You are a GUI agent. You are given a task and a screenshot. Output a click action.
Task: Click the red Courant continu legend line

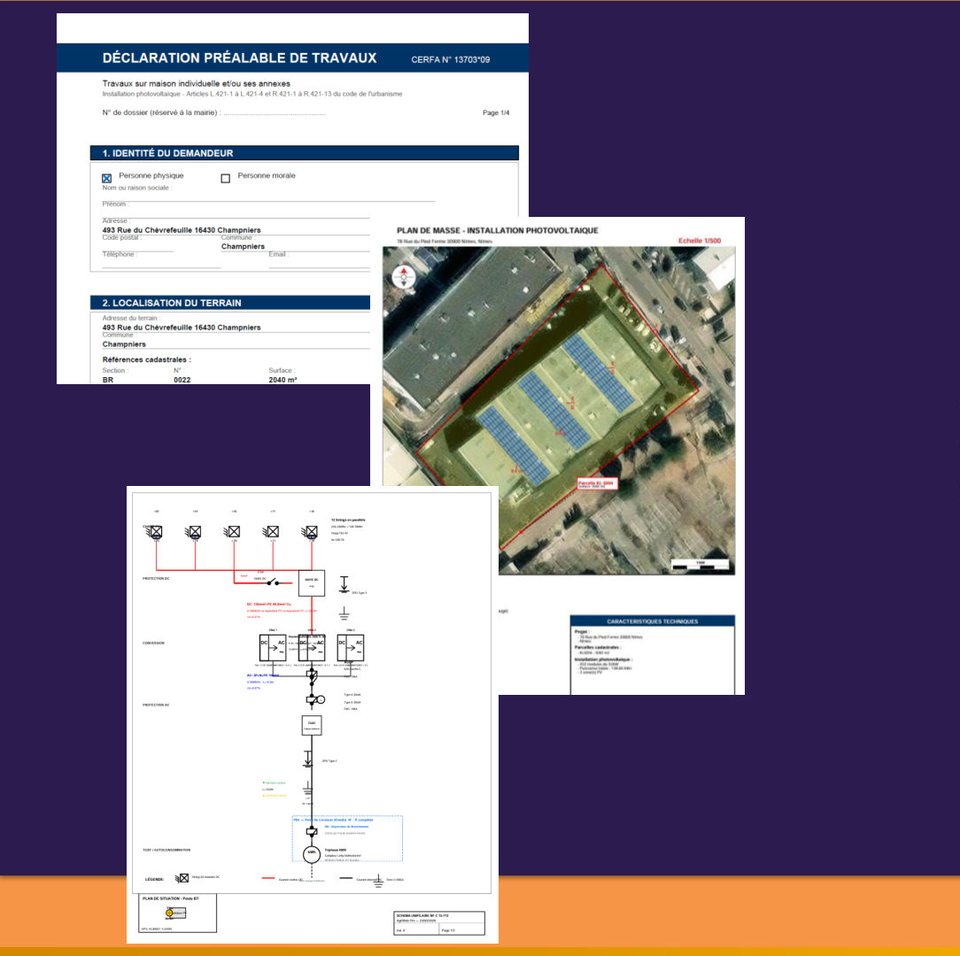click(269, 876)
